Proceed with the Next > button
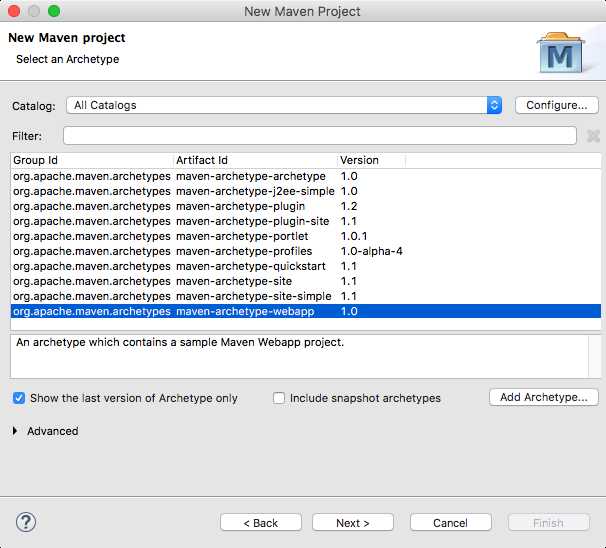This screenshot has width=606, height=548. point(353,522)
